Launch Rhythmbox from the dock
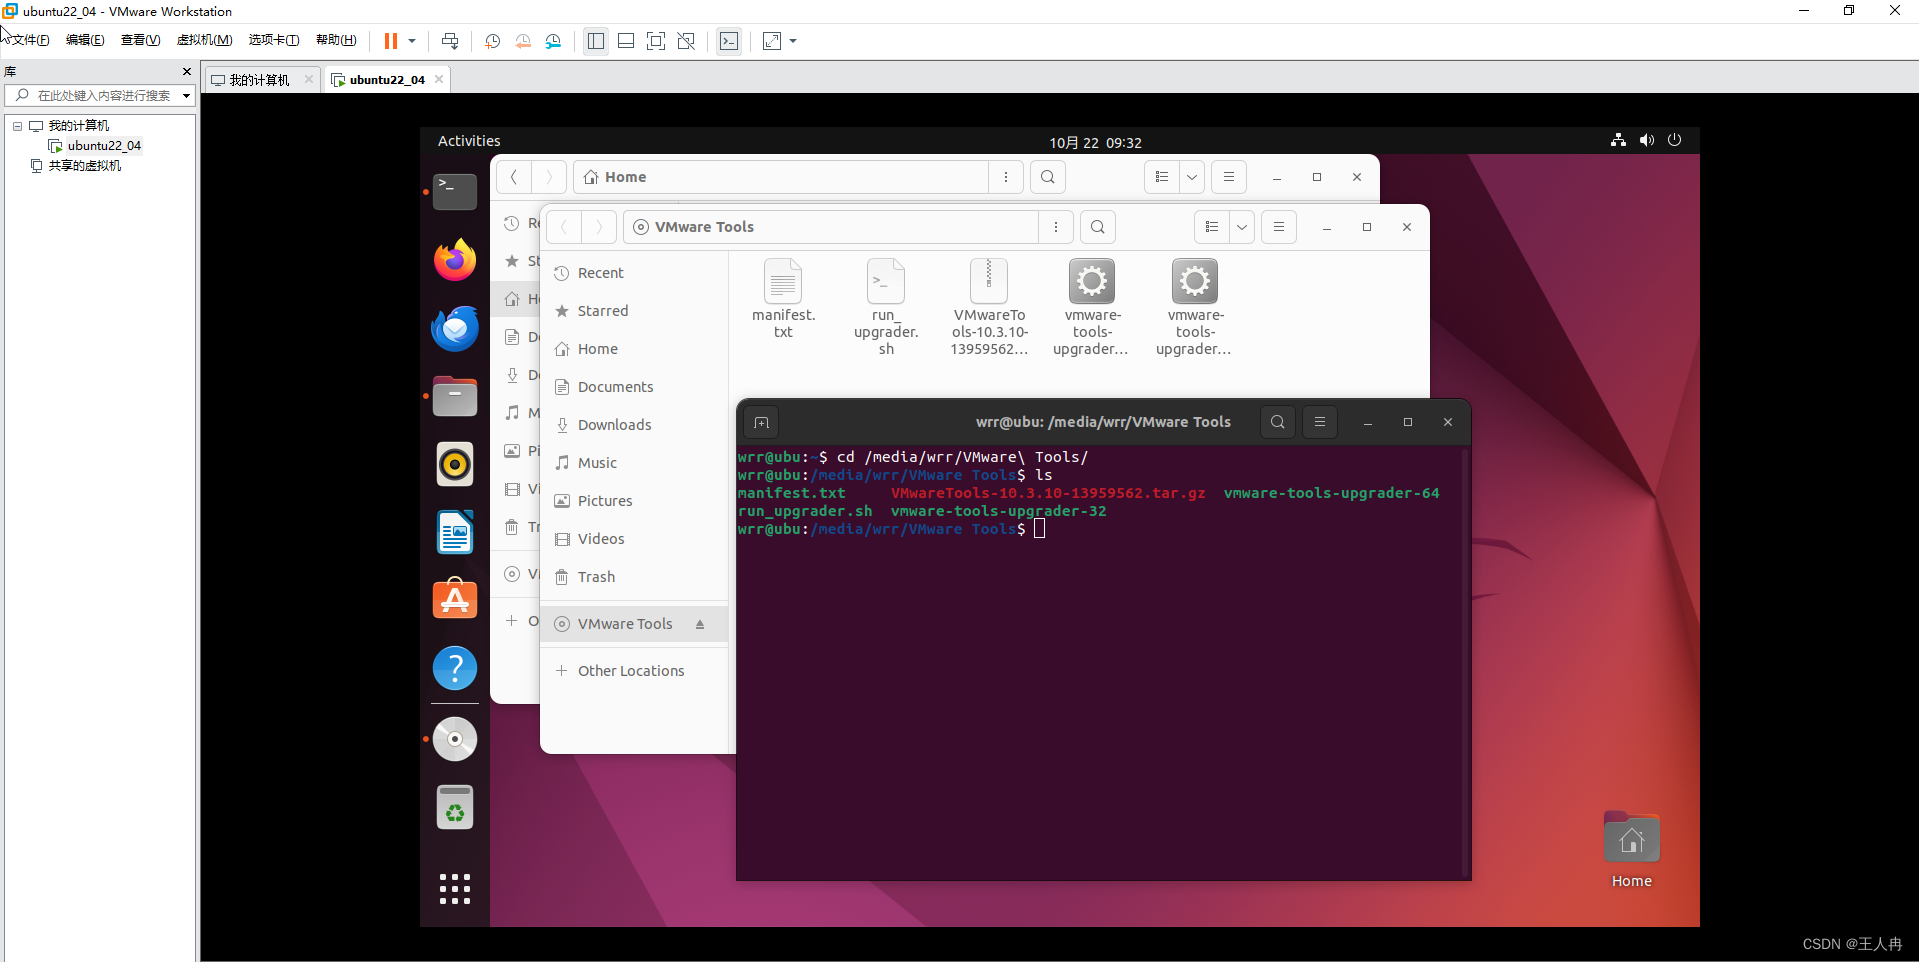The height and width of the screenshot is (962, 1919). click(455, 464)
